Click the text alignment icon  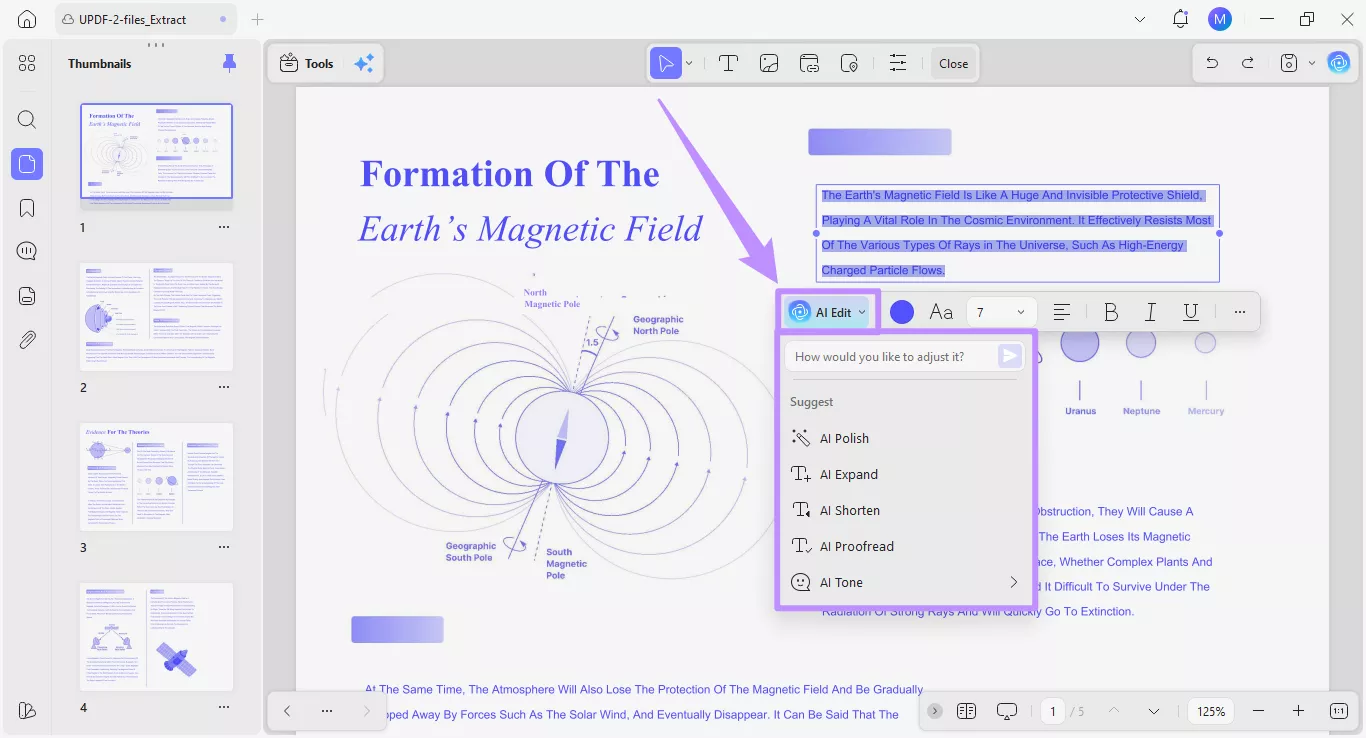[1062, 312]
